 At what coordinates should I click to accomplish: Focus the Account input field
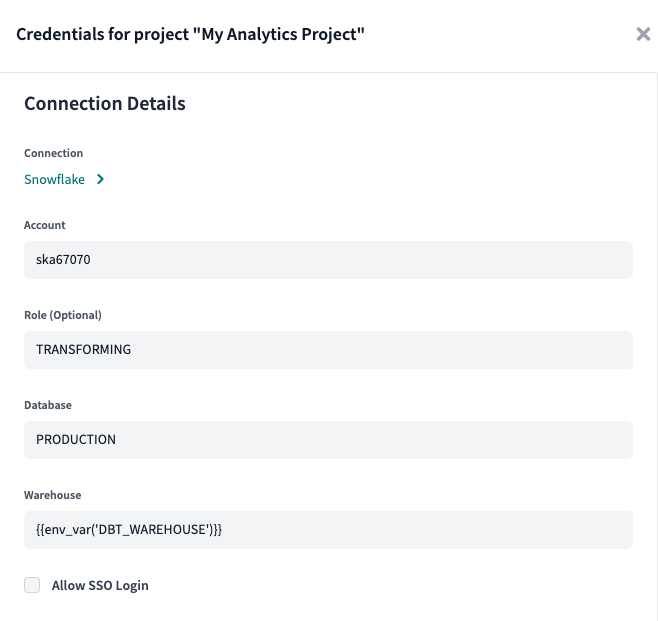[328, 260]
